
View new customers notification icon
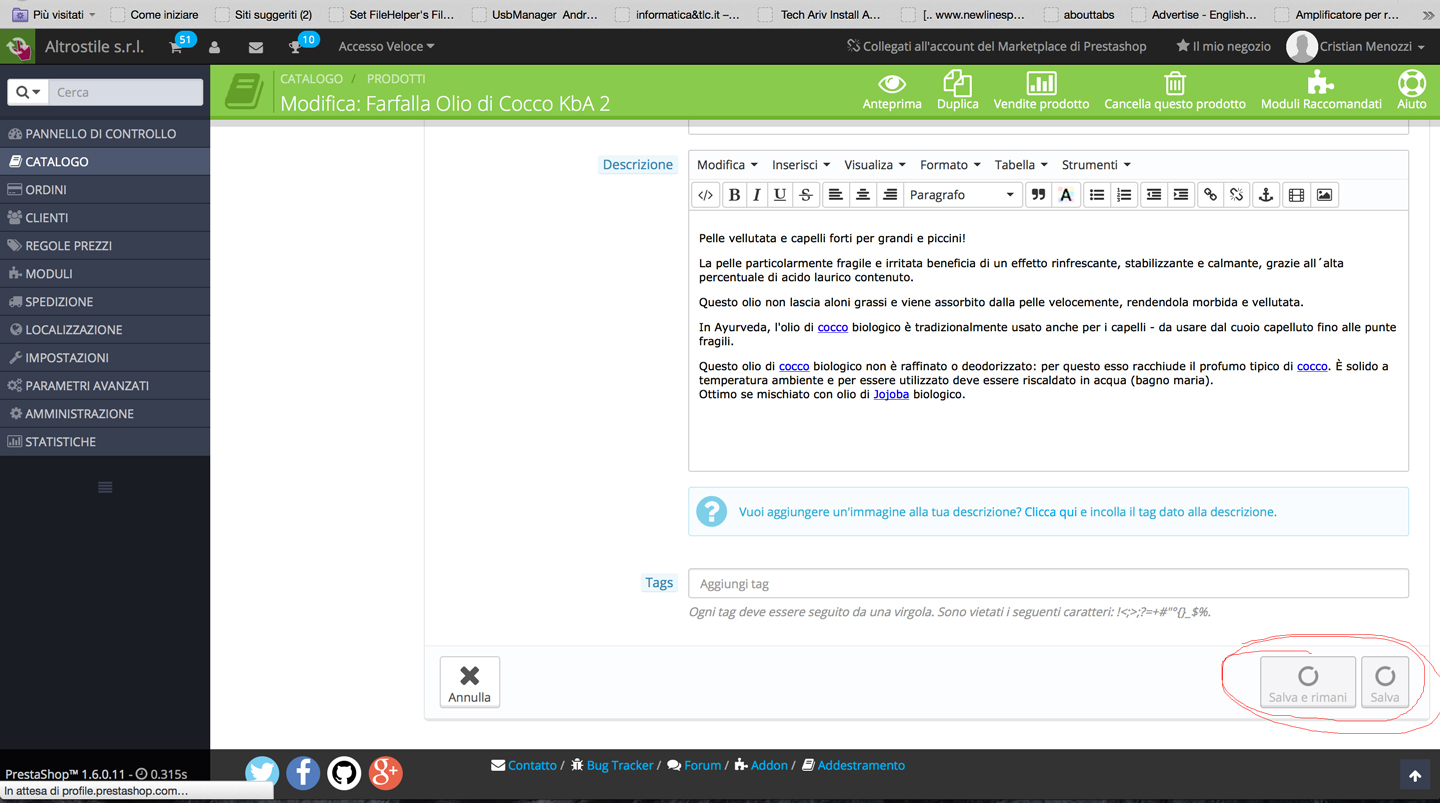point(215,47)
